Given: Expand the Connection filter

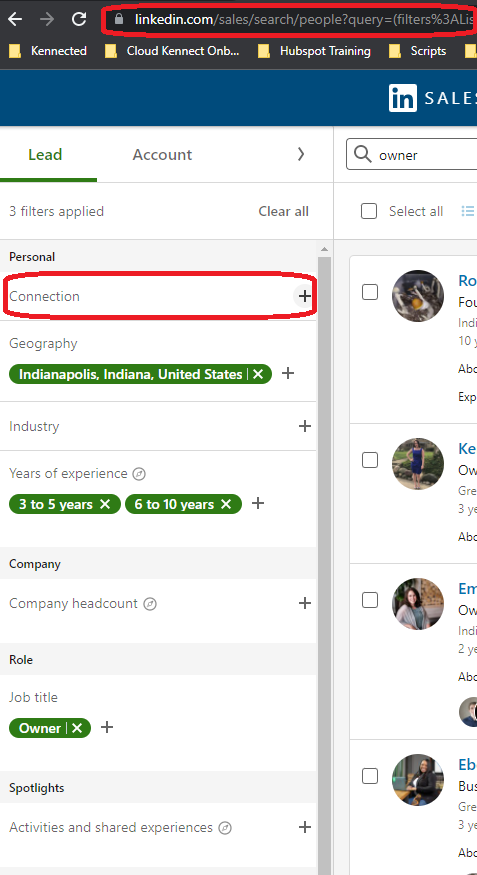Looking at the screenshot, I should click(304, 296).
